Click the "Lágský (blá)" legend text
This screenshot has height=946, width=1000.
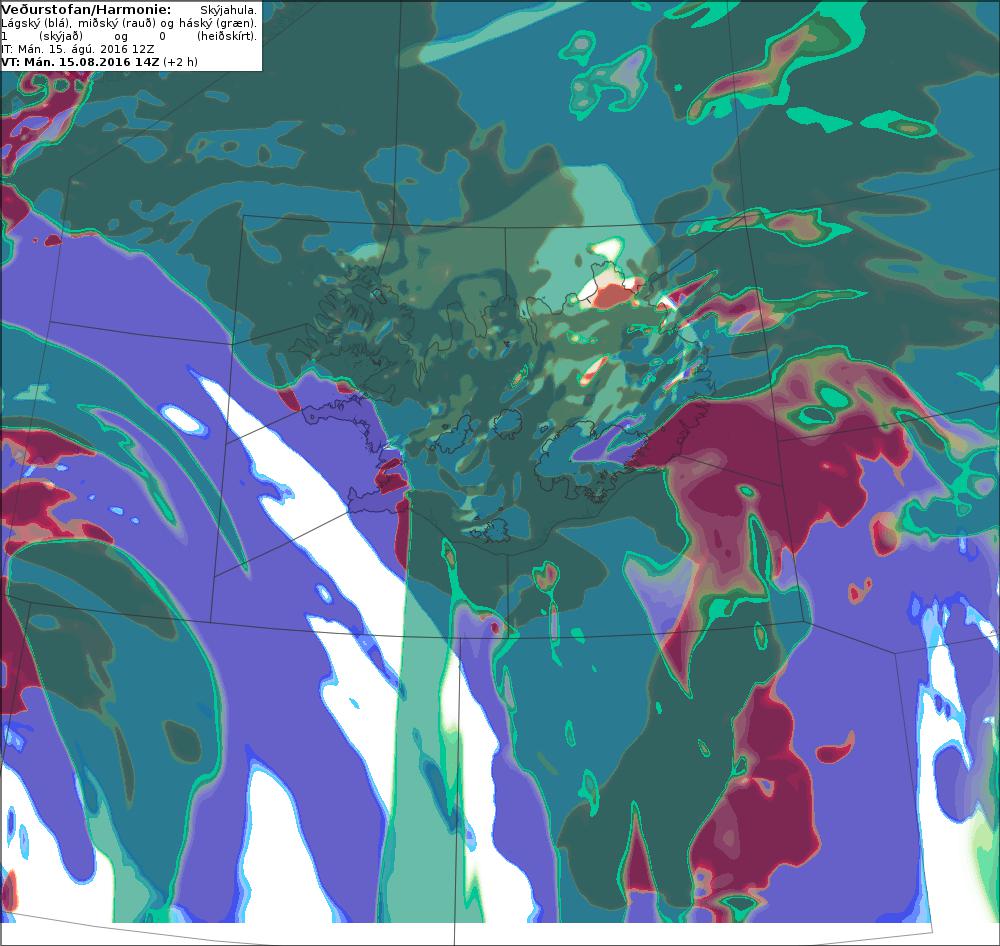coord(34,24)
